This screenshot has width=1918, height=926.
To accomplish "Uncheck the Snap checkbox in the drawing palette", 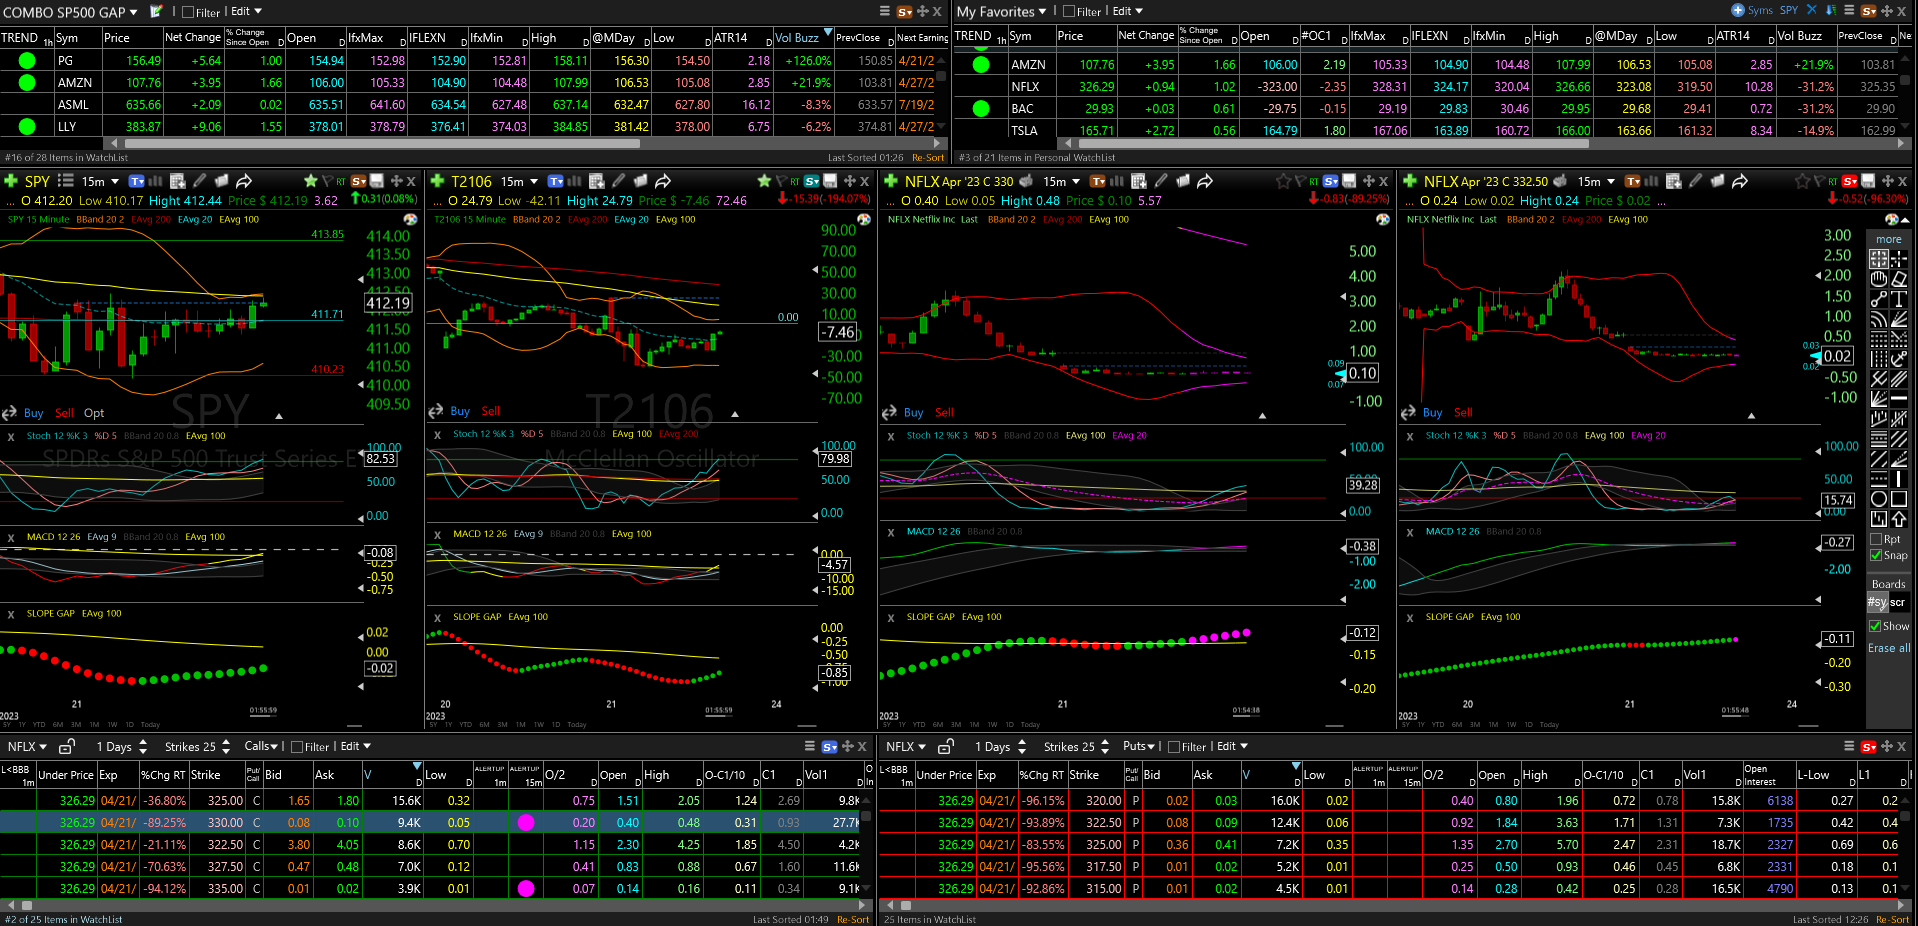I will tap(1876, 555).
